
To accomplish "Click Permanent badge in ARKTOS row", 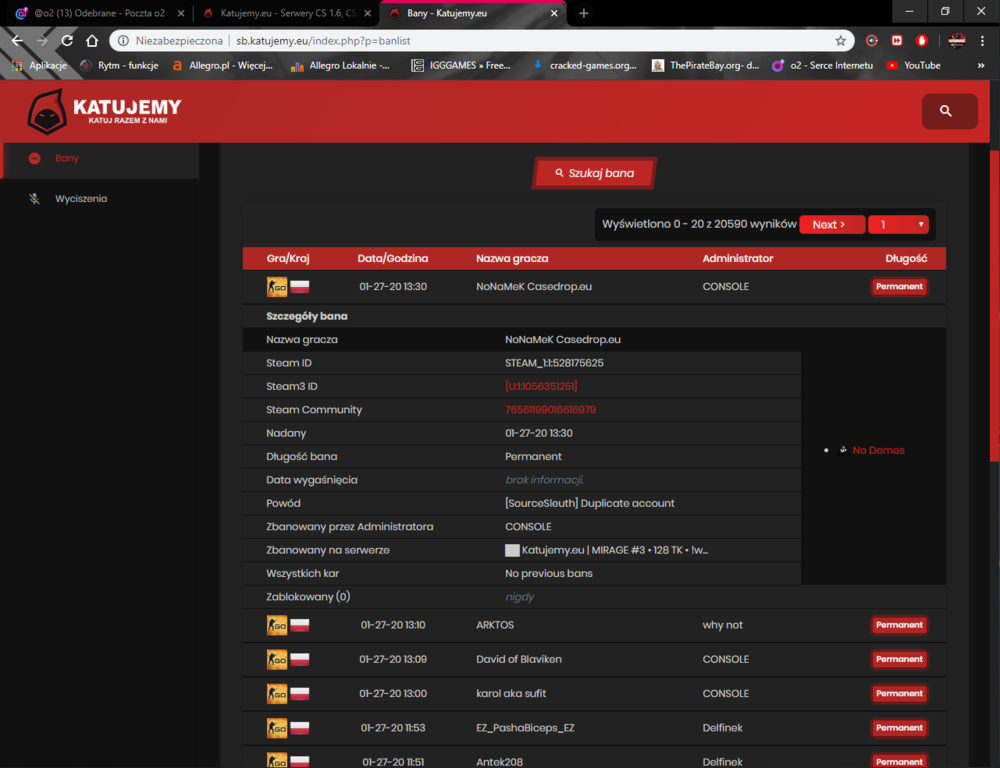I will [x=899, y=625].
